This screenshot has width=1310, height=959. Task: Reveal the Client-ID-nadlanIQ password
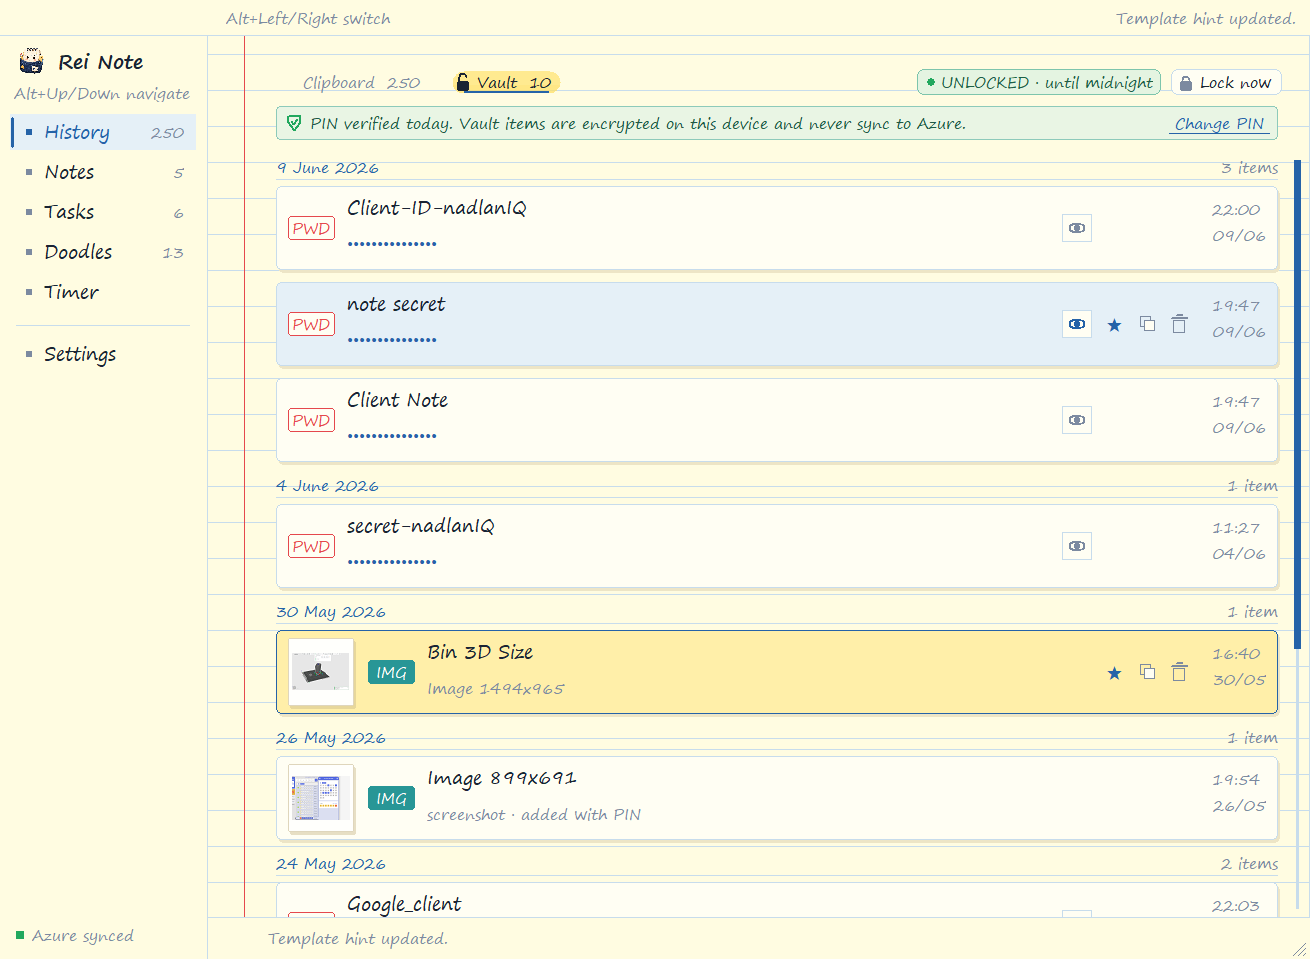1077,228
